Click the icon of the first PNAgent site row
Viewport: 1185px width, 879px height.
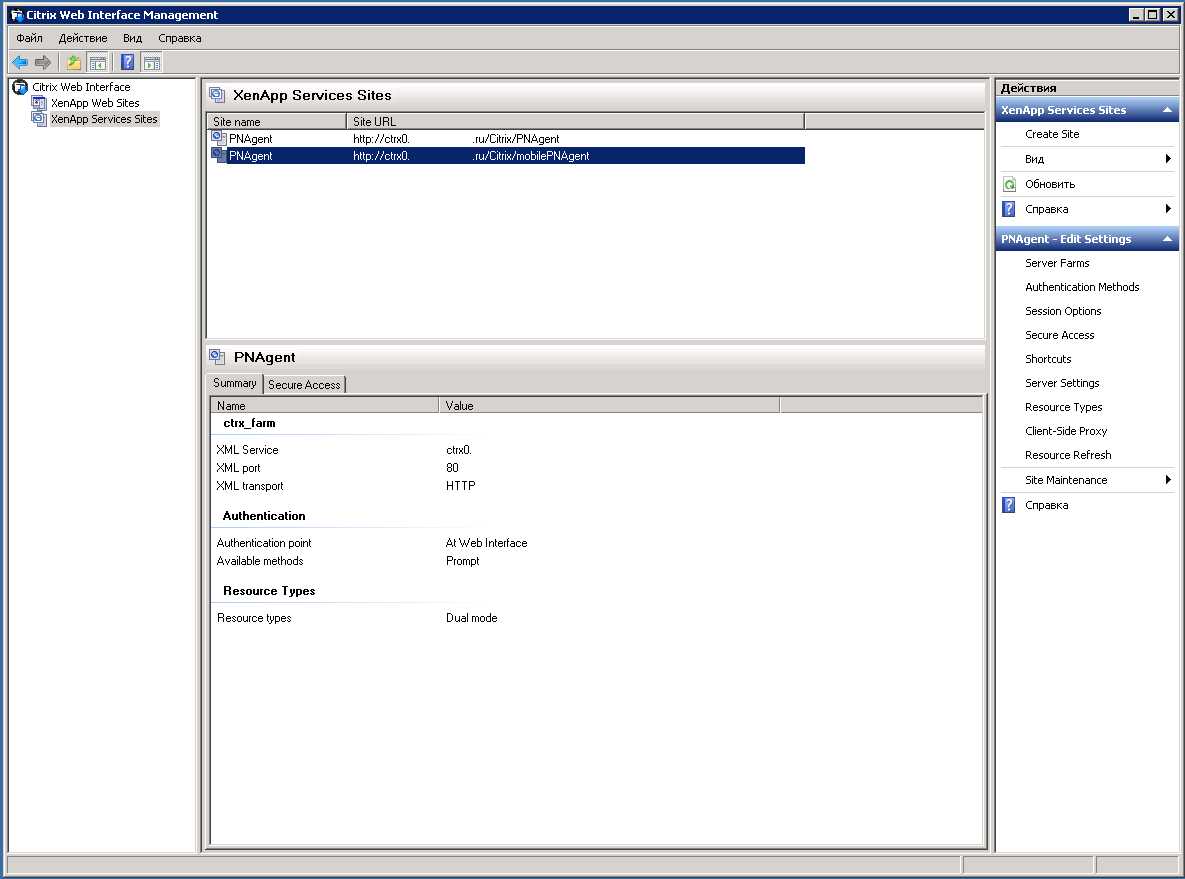[x=219, y=138]
